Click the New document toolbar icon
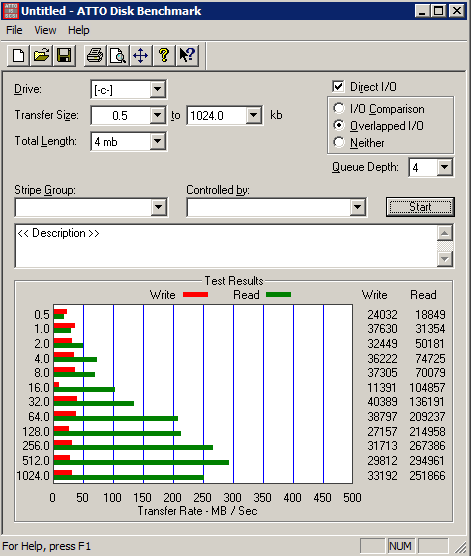 (x=18, y=56)
